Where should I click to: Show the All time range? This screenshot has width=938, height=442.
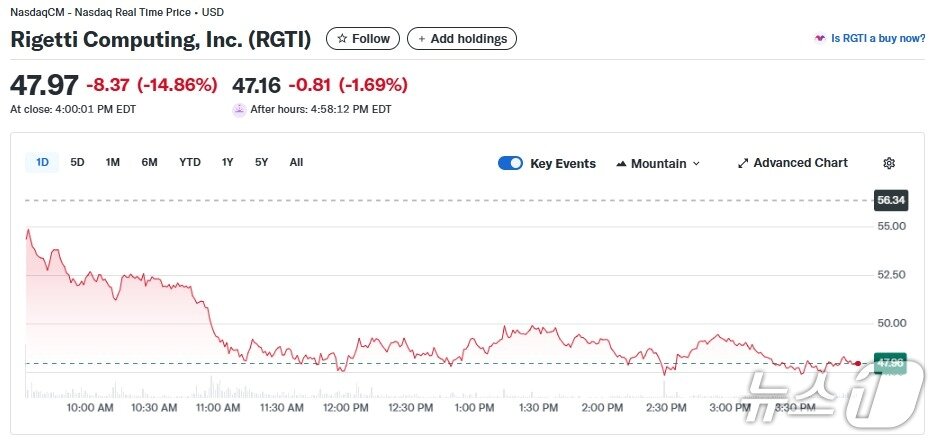296,162
